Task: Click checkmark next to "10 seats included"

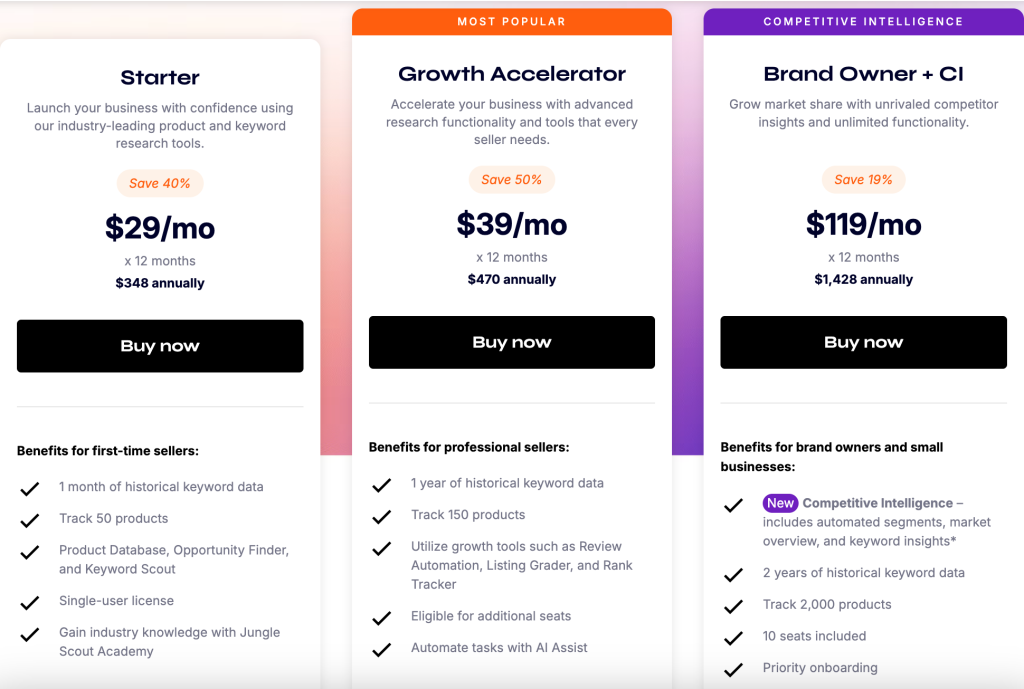Action: click(x=733, y=637)
